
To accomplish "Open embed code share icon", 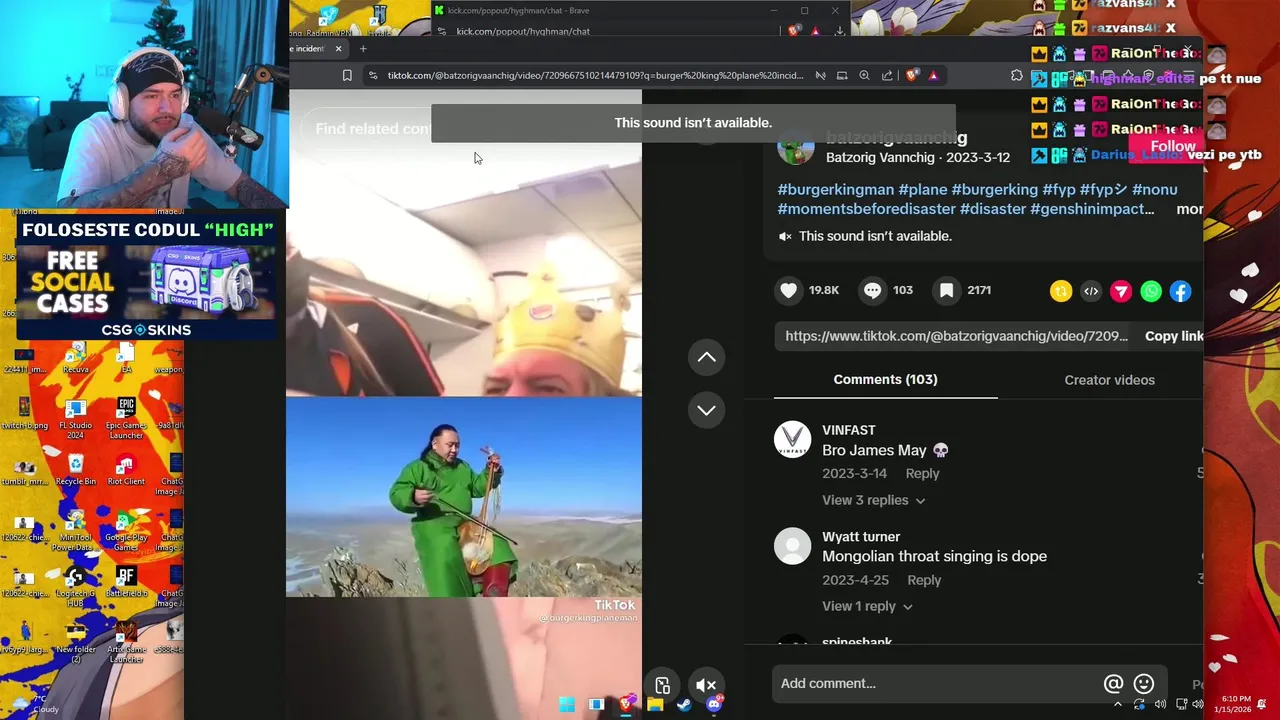I will [1091, 291].
